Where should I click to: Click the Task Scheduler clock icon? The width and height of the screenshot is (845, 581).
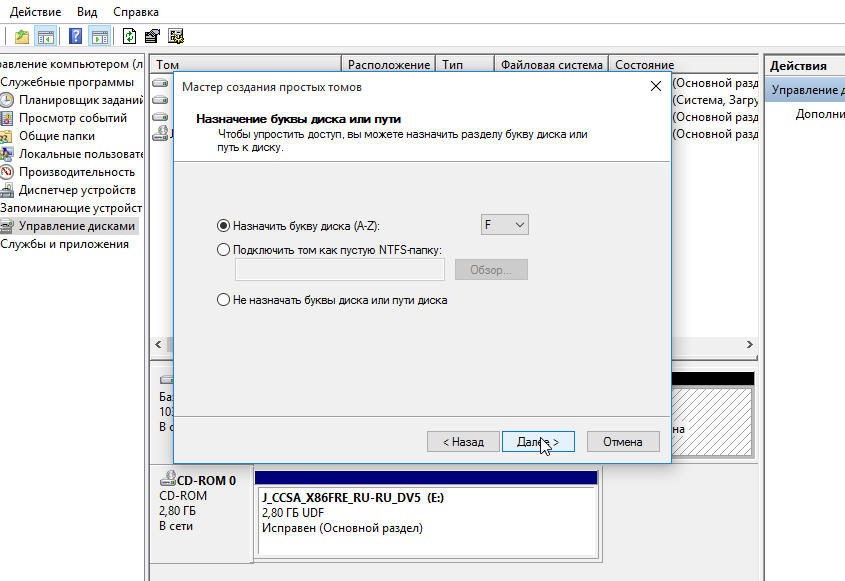click(x=7, y=100)
